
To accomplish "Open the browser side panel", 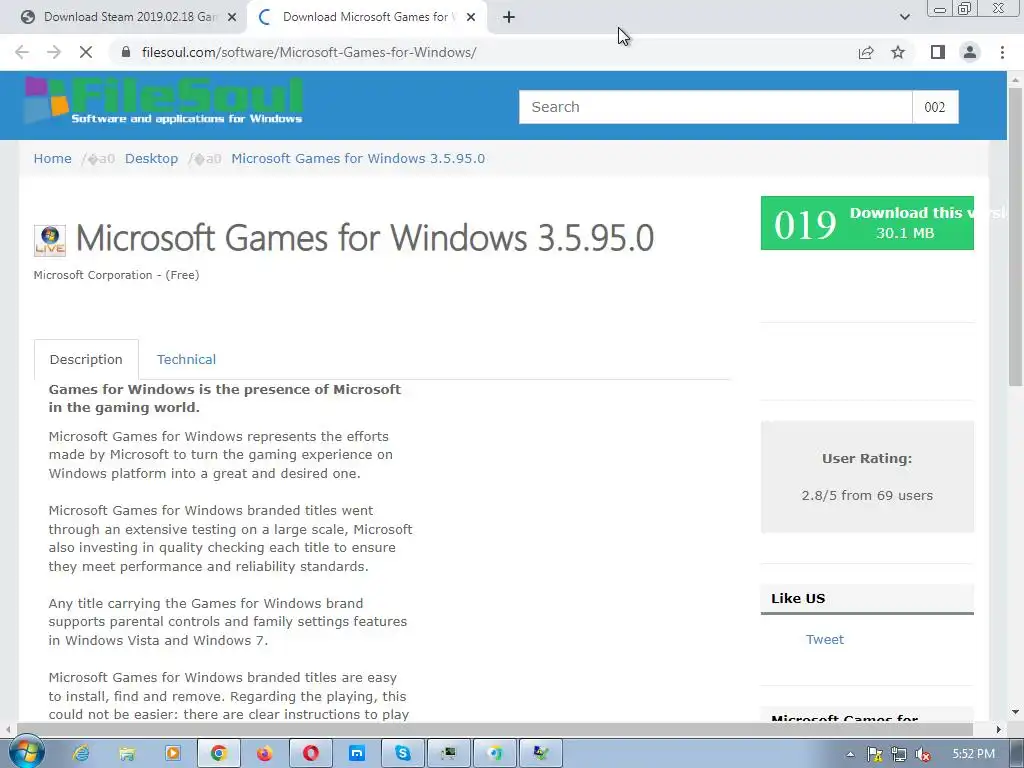I will 938,52.
